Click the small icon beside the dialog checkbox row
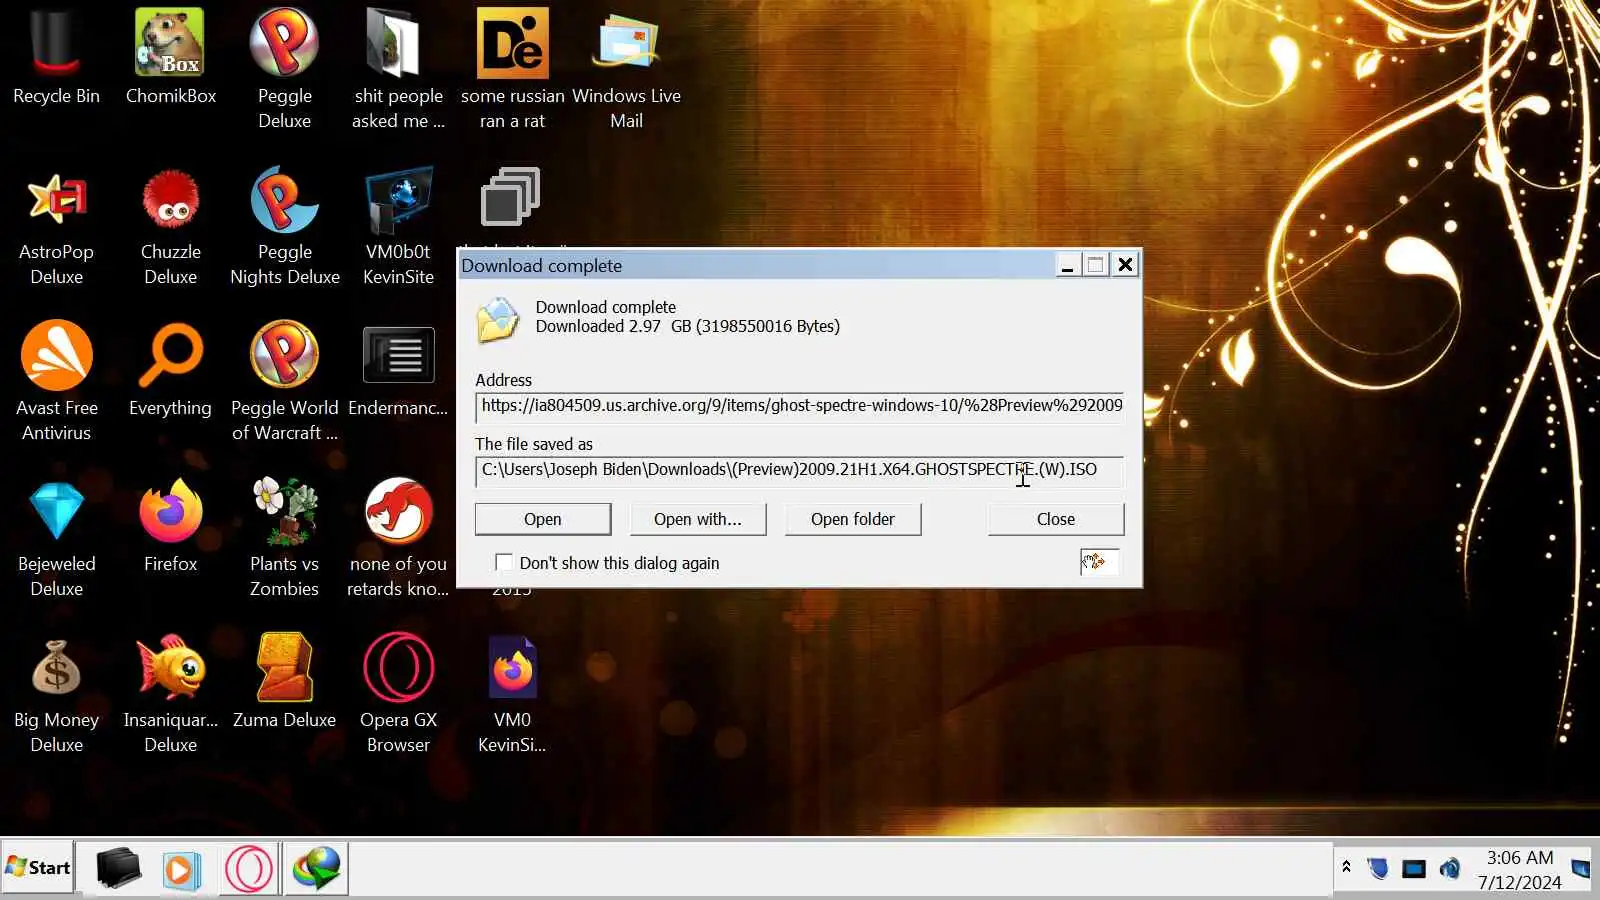This screenshot has width=1600, height=900. point(1098,562)
